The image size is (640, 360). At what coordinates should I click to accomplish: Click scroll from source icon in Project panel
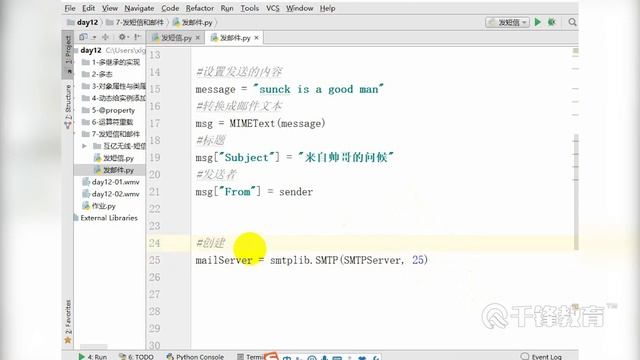106,37
